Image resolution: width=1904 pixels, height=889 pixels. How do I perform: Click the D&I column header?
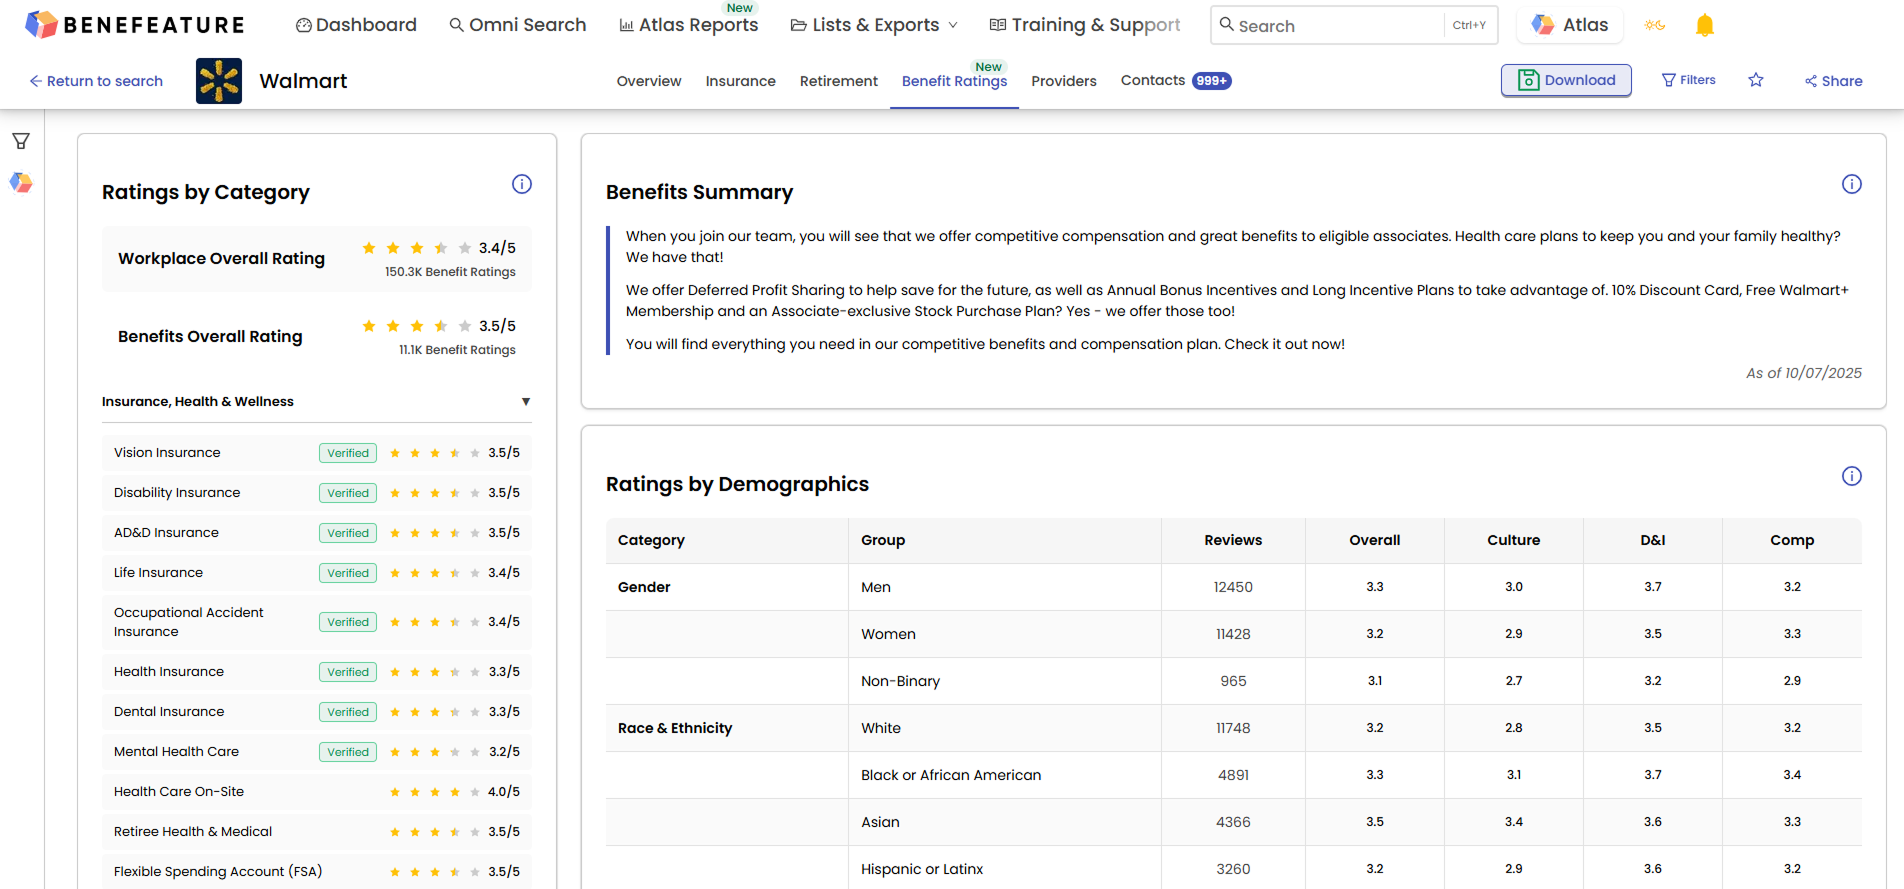1653,540
